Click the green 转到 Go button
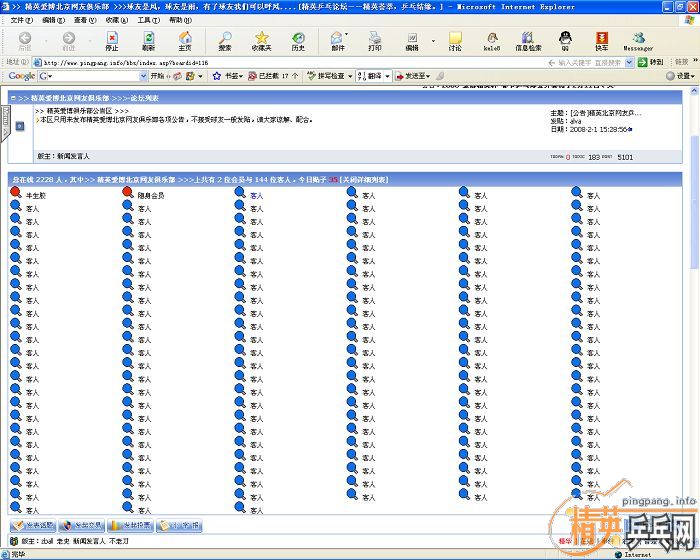This screenshot has height=560, width=700. (651, 63)
